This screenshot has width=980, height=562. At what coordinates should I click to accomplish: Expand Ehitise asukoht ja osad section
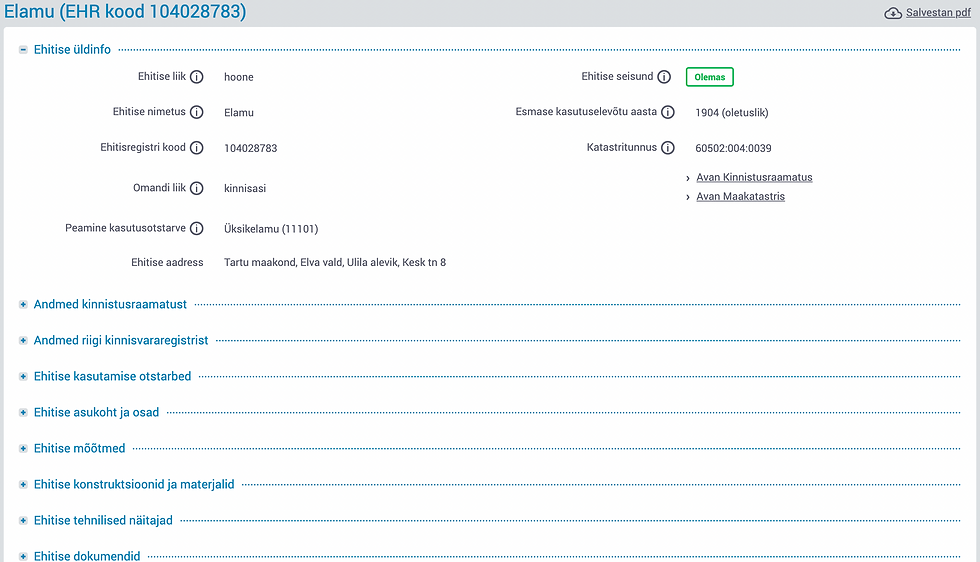pyautogui.click(x=23, y=413)
